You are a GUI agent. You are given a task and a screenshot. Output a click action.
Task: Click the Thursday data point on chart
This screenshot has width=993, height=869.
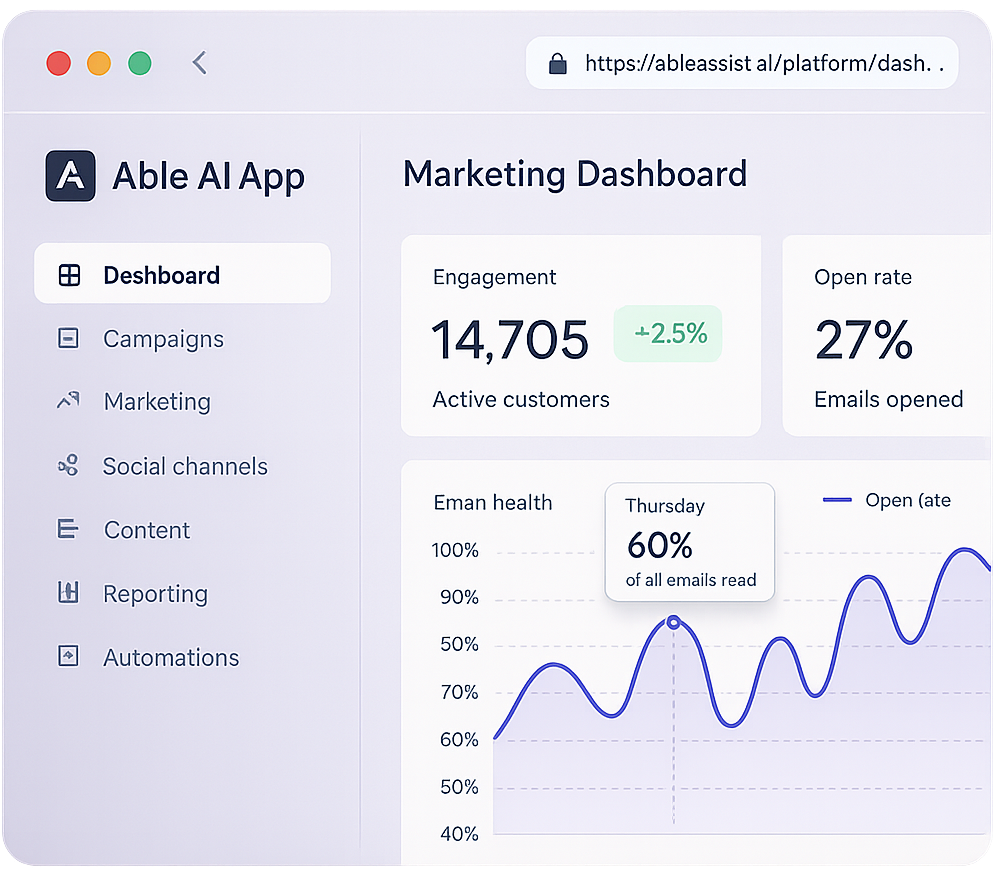pyautogui.click(x=673, y=622)
